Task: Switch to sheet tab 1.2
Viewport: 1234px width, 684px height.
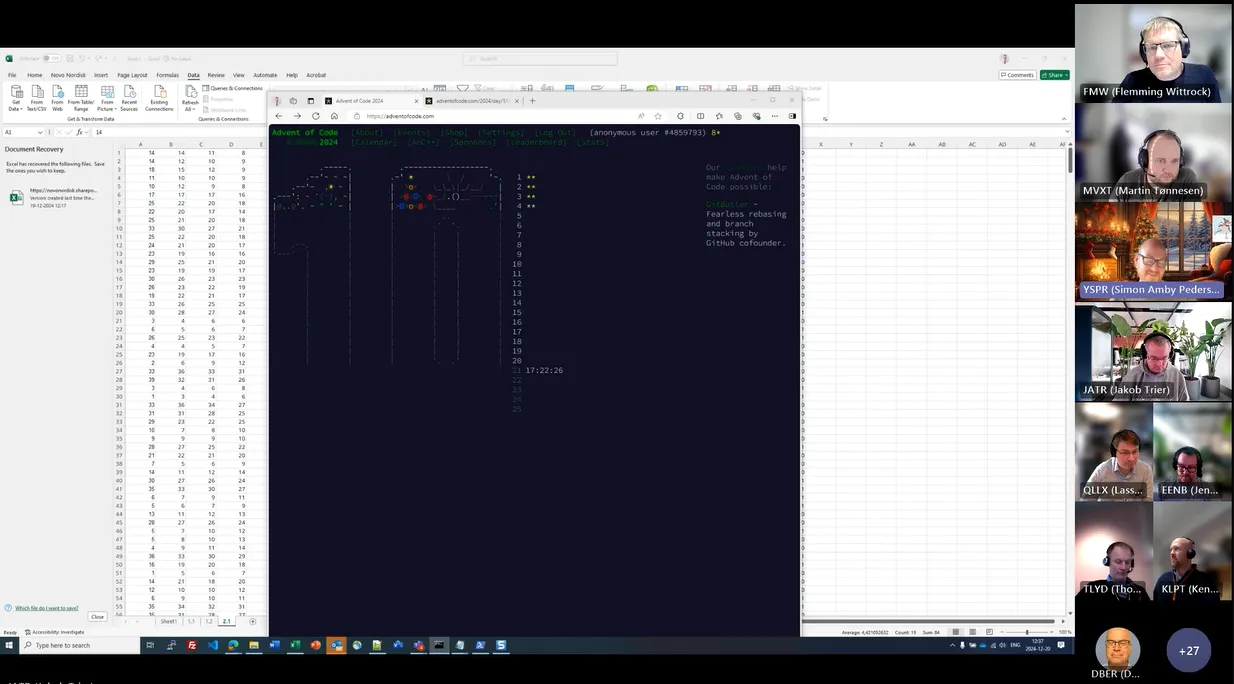Action: coord(209,621)
